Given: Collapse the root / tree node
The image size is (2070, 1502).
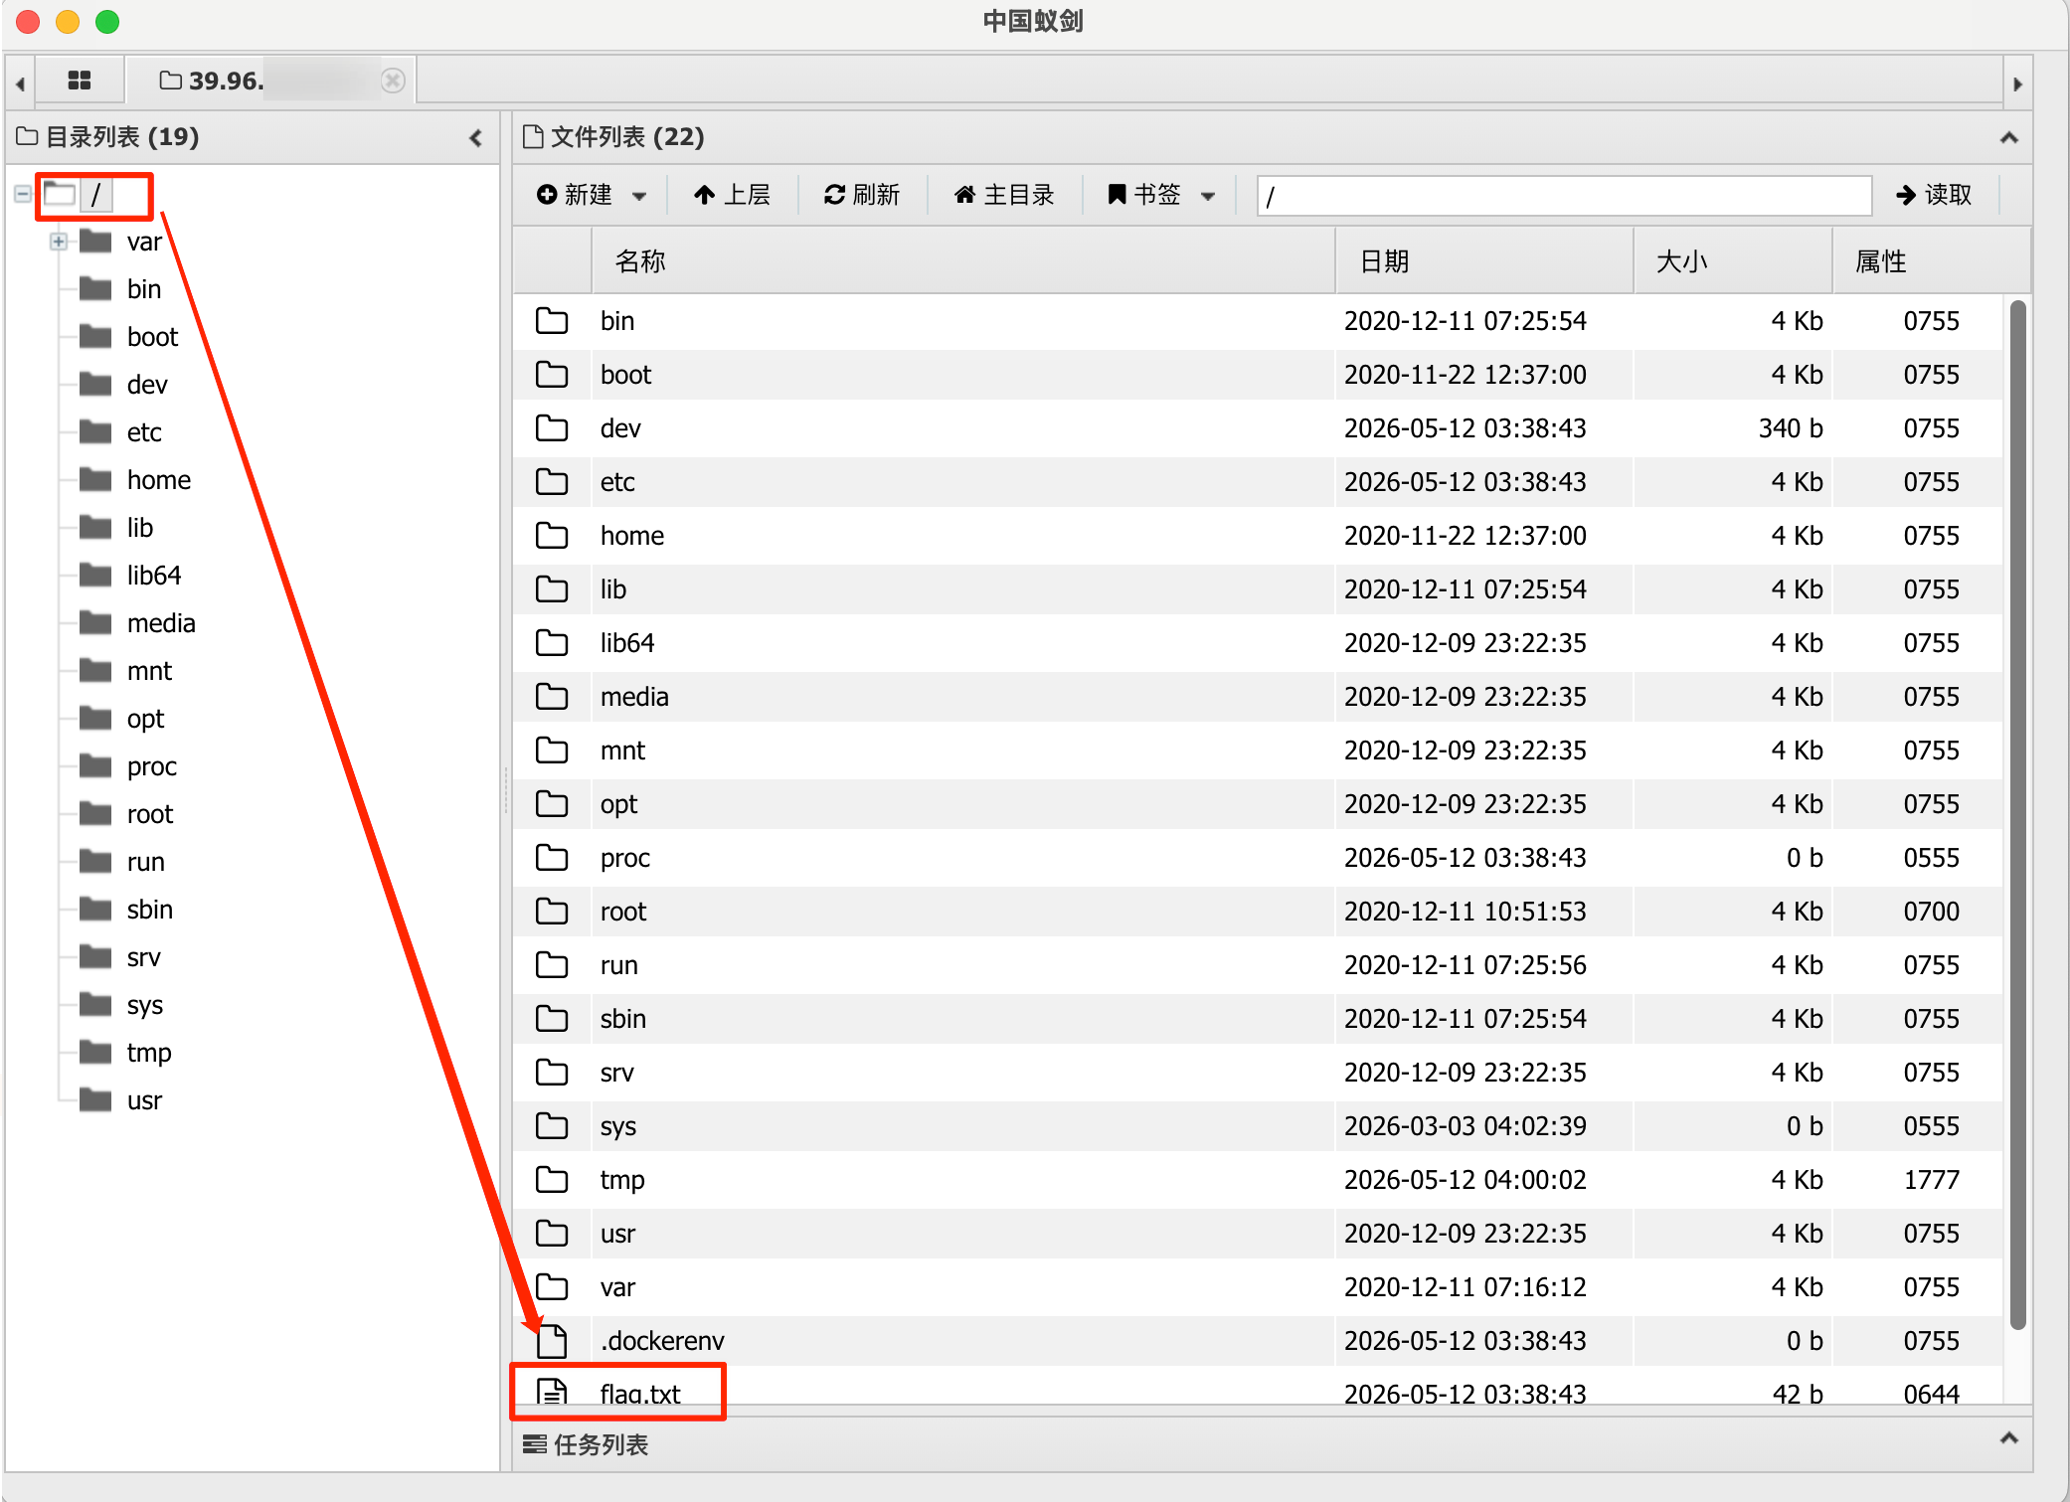Looking at the screenshot, I should point(22,194).
